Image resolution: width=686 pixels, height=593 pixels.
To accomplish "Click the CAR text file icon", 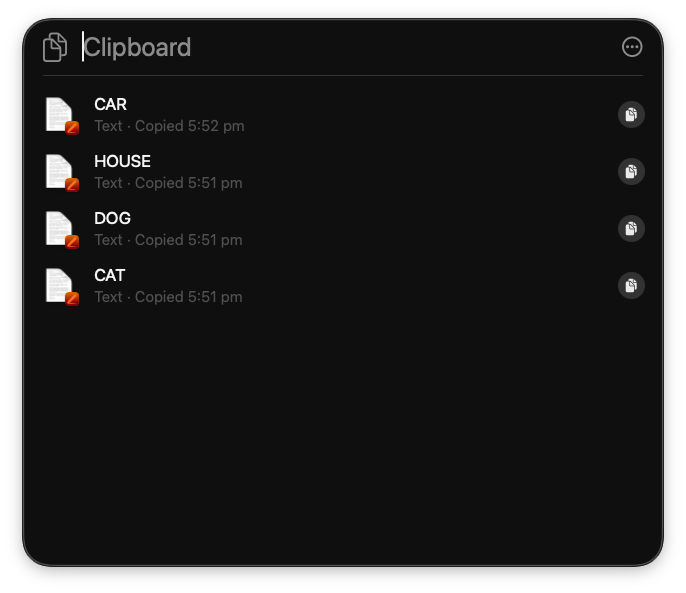I will (x=60, y=115).
